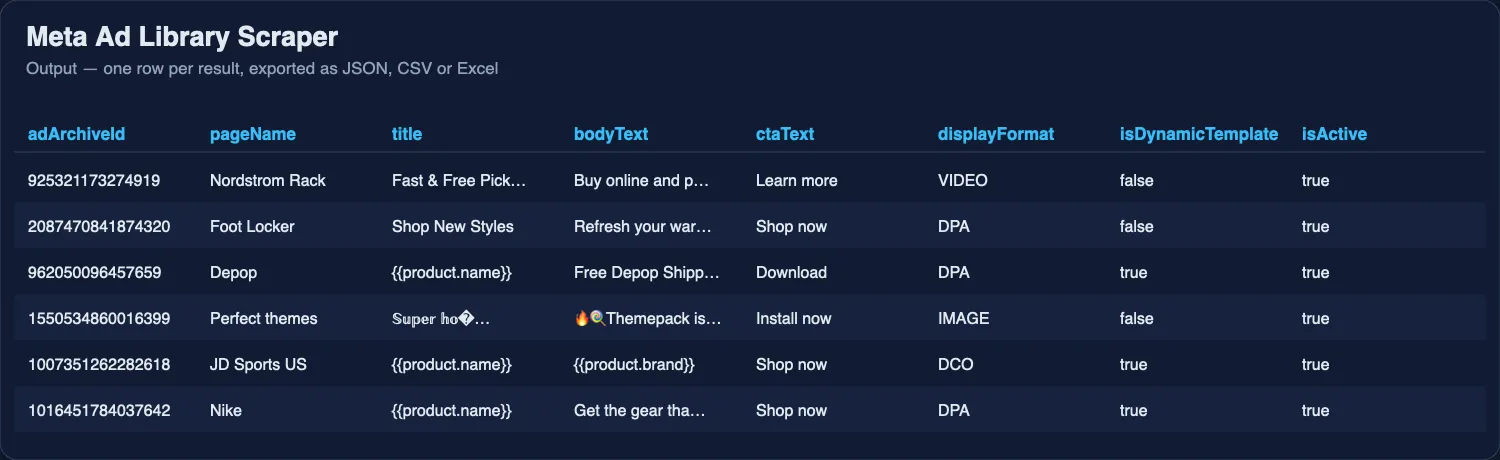The image size is (1500, 460).
Task: Select Nike's isDynamicTemplate true value
Action: click(x=1134, y=411)
